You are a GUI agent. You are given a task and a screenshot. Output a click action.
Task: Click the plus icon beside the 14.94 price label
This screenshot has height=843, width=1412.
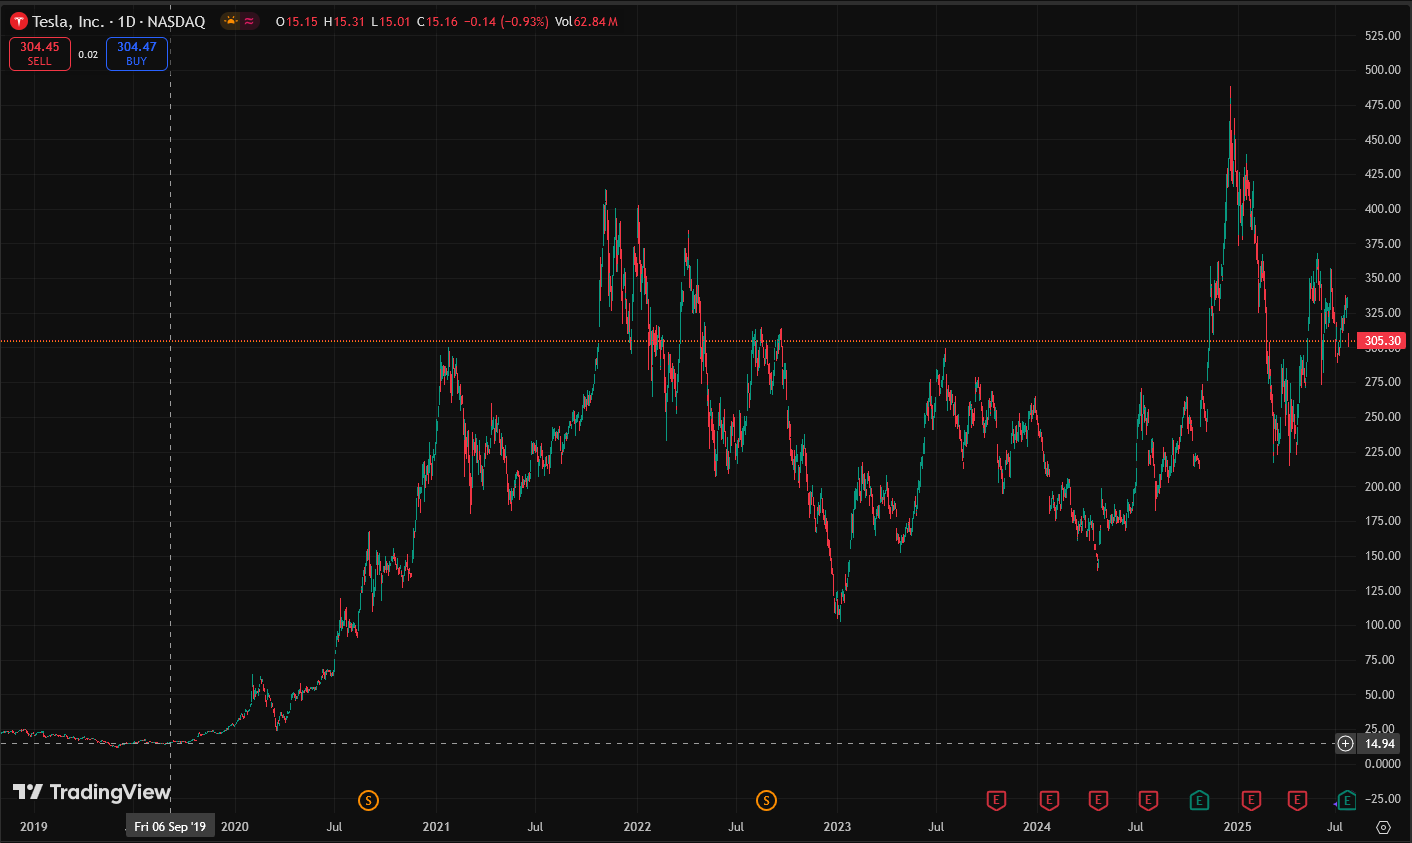[x=1346, y=743]
